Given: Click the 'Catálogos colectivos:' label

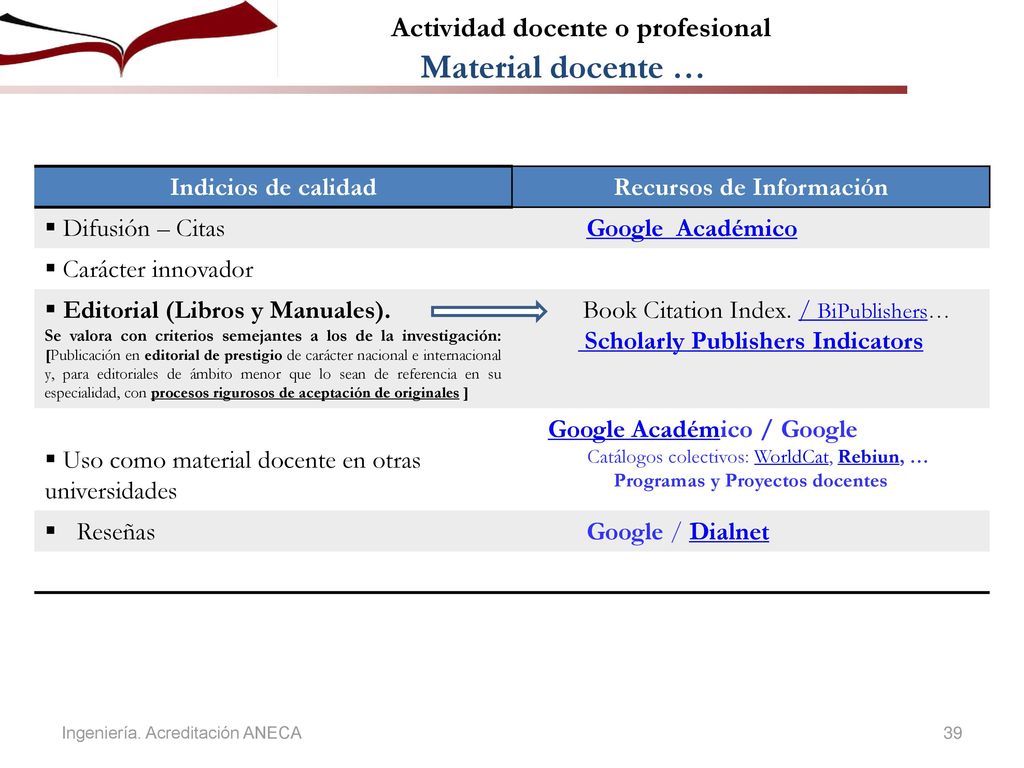Looking at the screenshot, I should coord(667,456).
